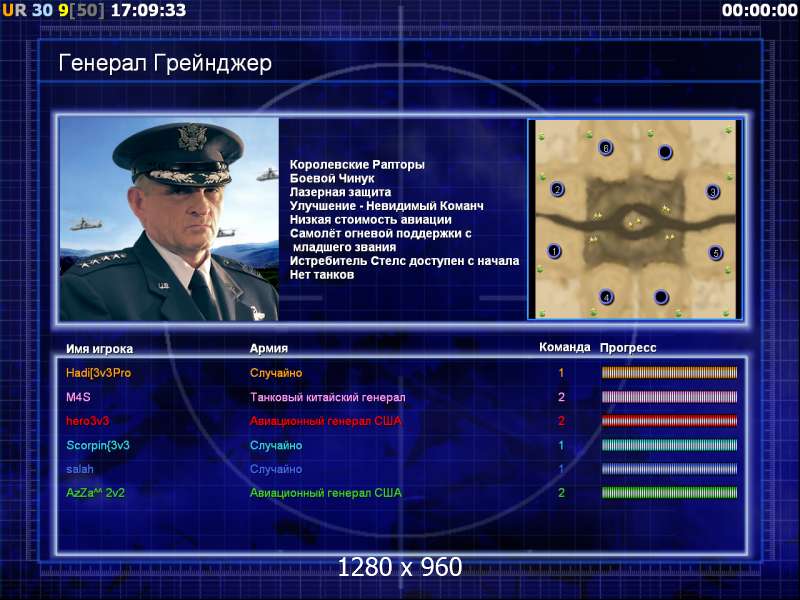Image resolution: width=800 pixels, height=600 pixels.
Task: Select player name Hadi[3v3Pro
Action: point(98,373)
